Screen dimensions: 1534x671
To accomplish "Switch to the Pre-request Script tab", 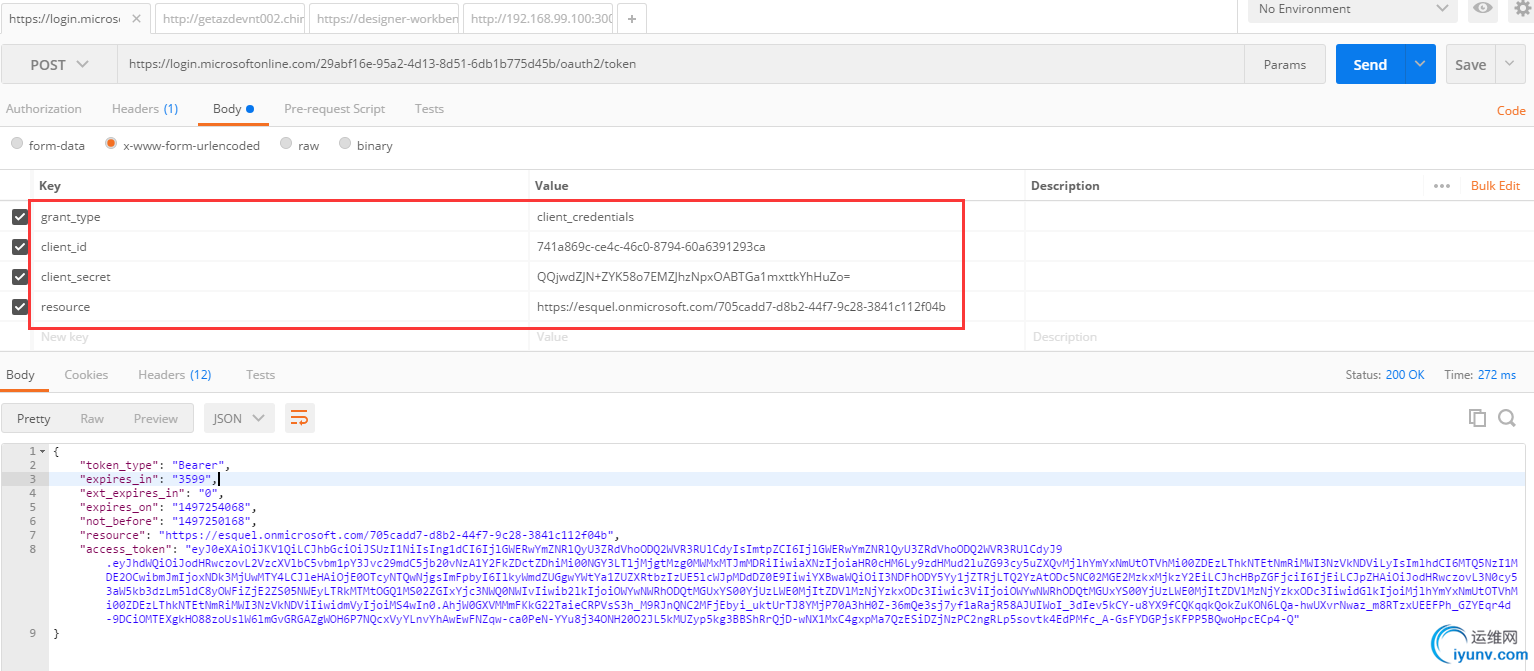I will pyautogui.click(x=334, y=109).
